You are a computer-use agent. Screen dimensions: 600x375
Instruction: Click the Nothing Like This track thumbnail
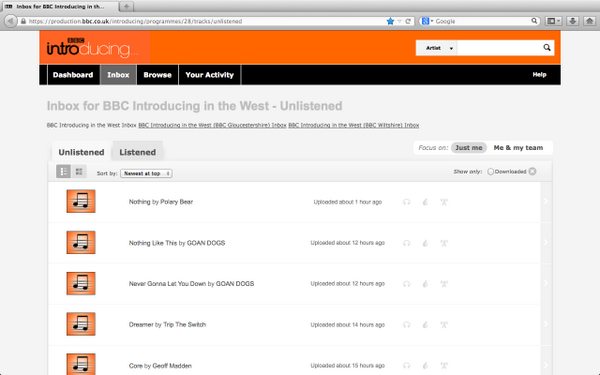(81, 242)
